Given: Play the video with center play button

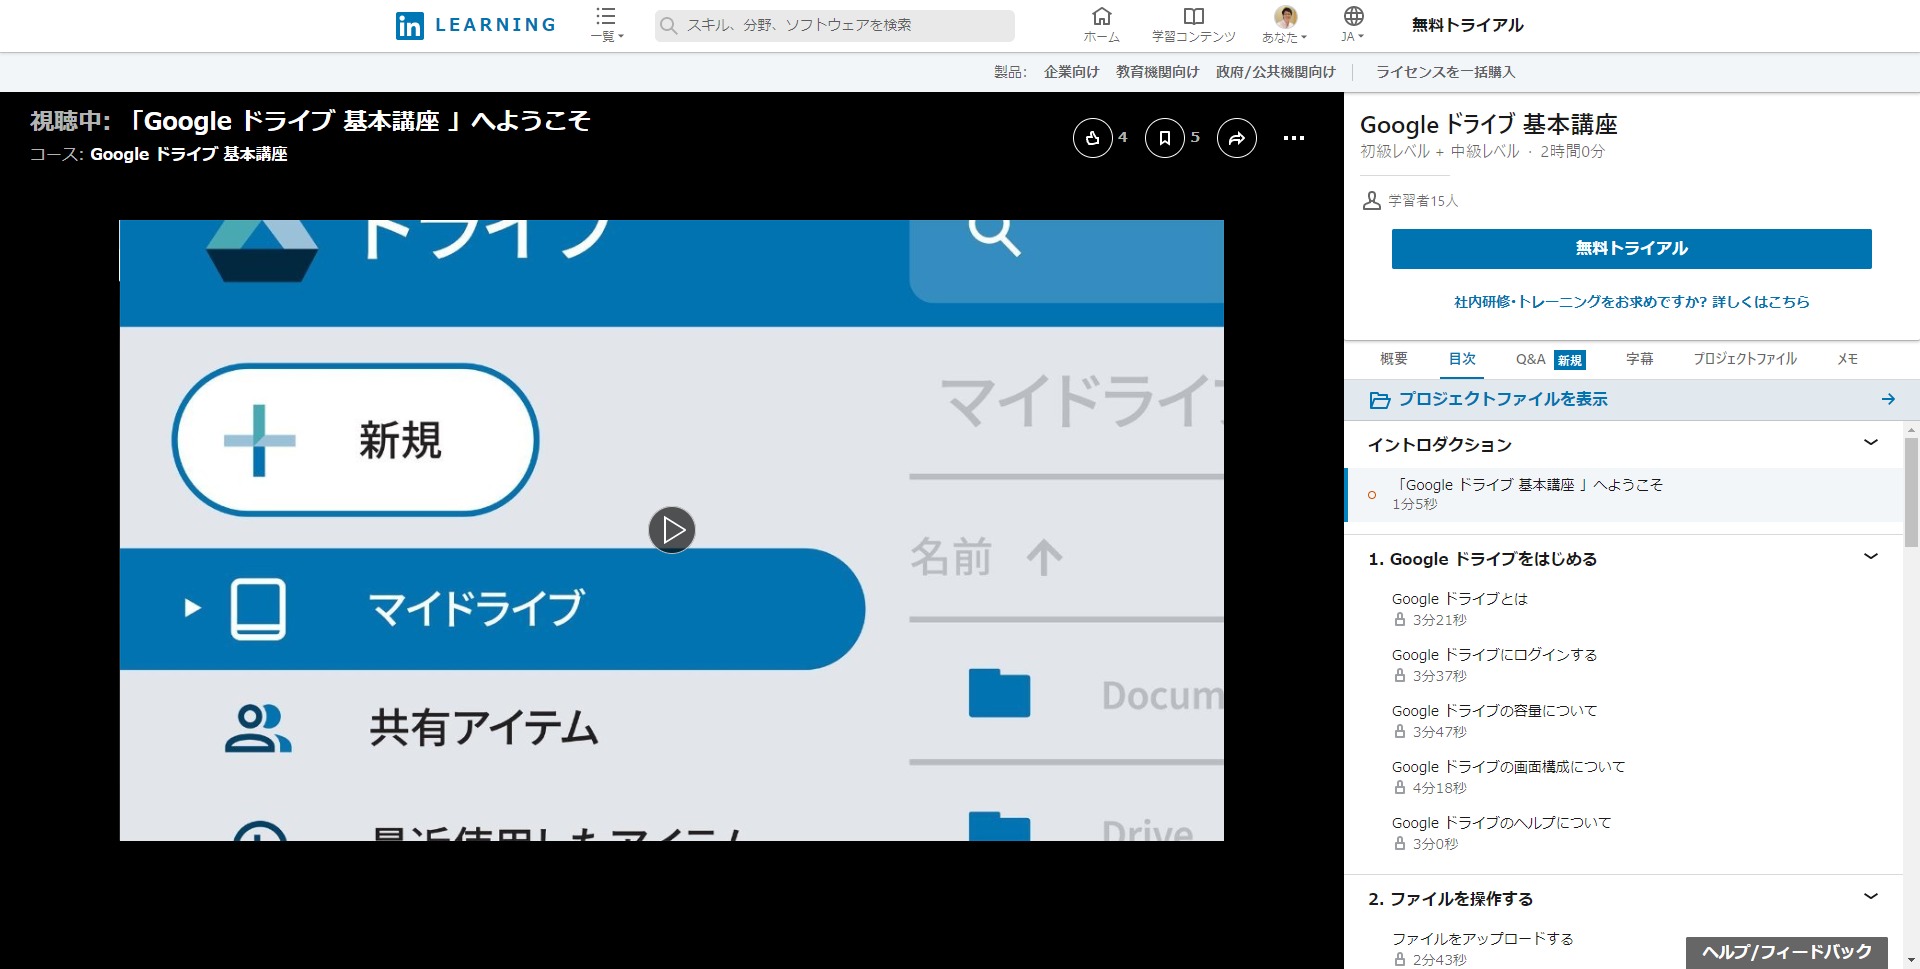Looking at the screenshot, I should 672,530.
